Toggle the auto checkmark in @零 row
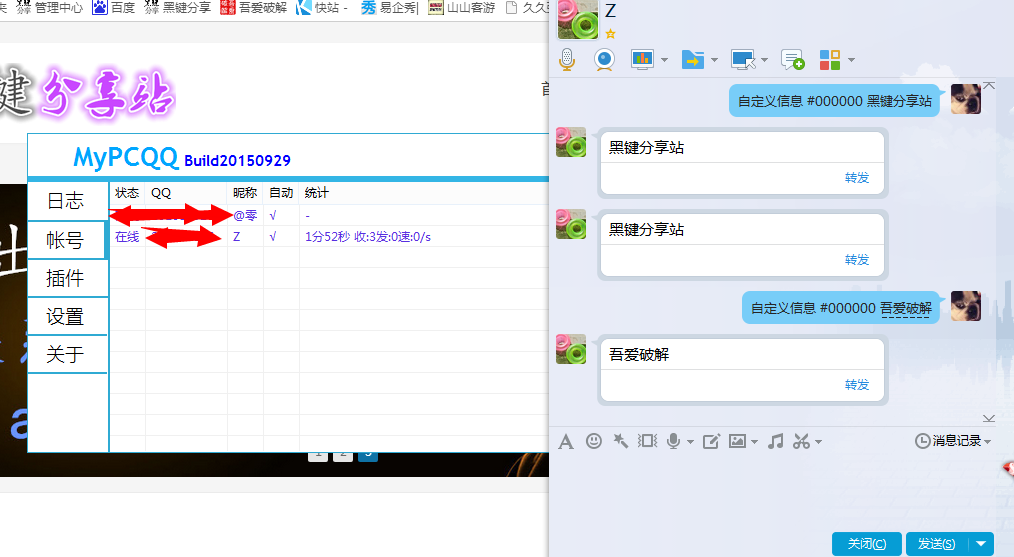 tap(273, 215)
